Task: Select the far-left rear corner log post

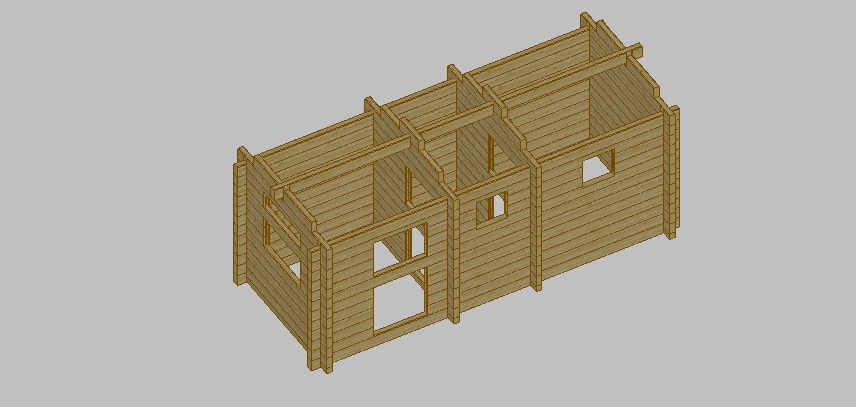Action: 240,218
